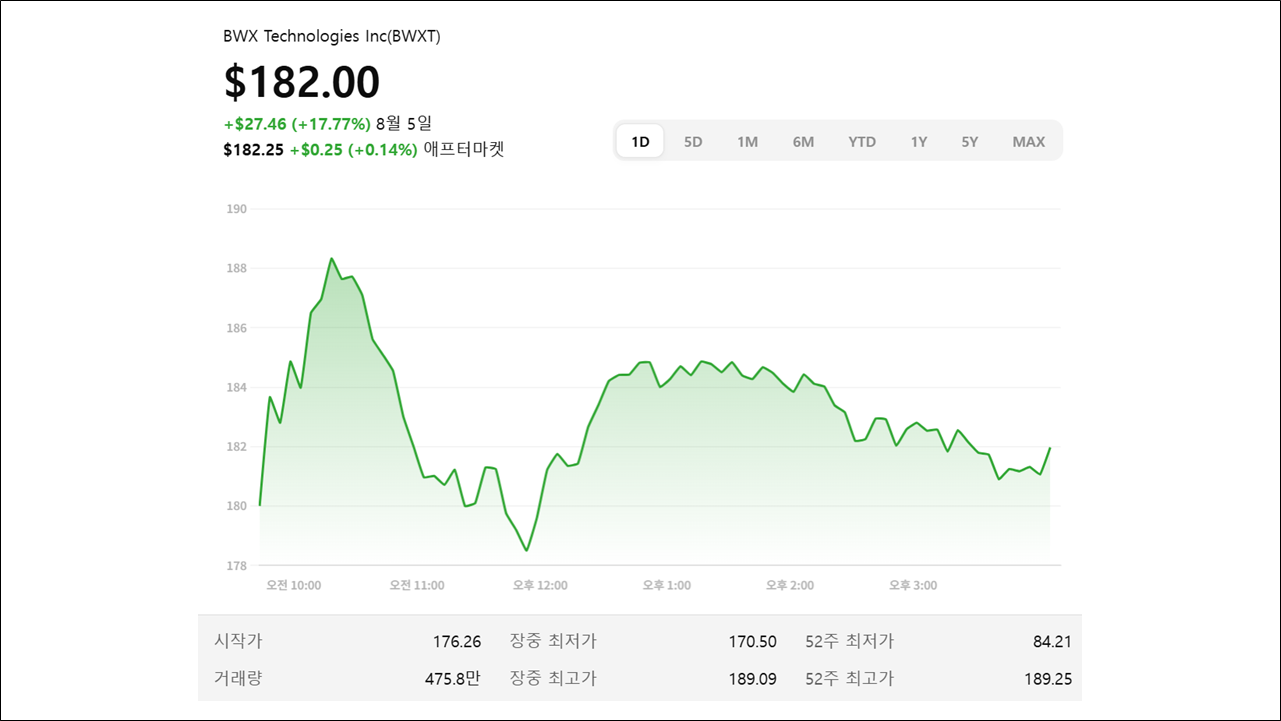Switch chart to 1M range
Viewport: 1281px width, 721px height.
tap(747, 141)
